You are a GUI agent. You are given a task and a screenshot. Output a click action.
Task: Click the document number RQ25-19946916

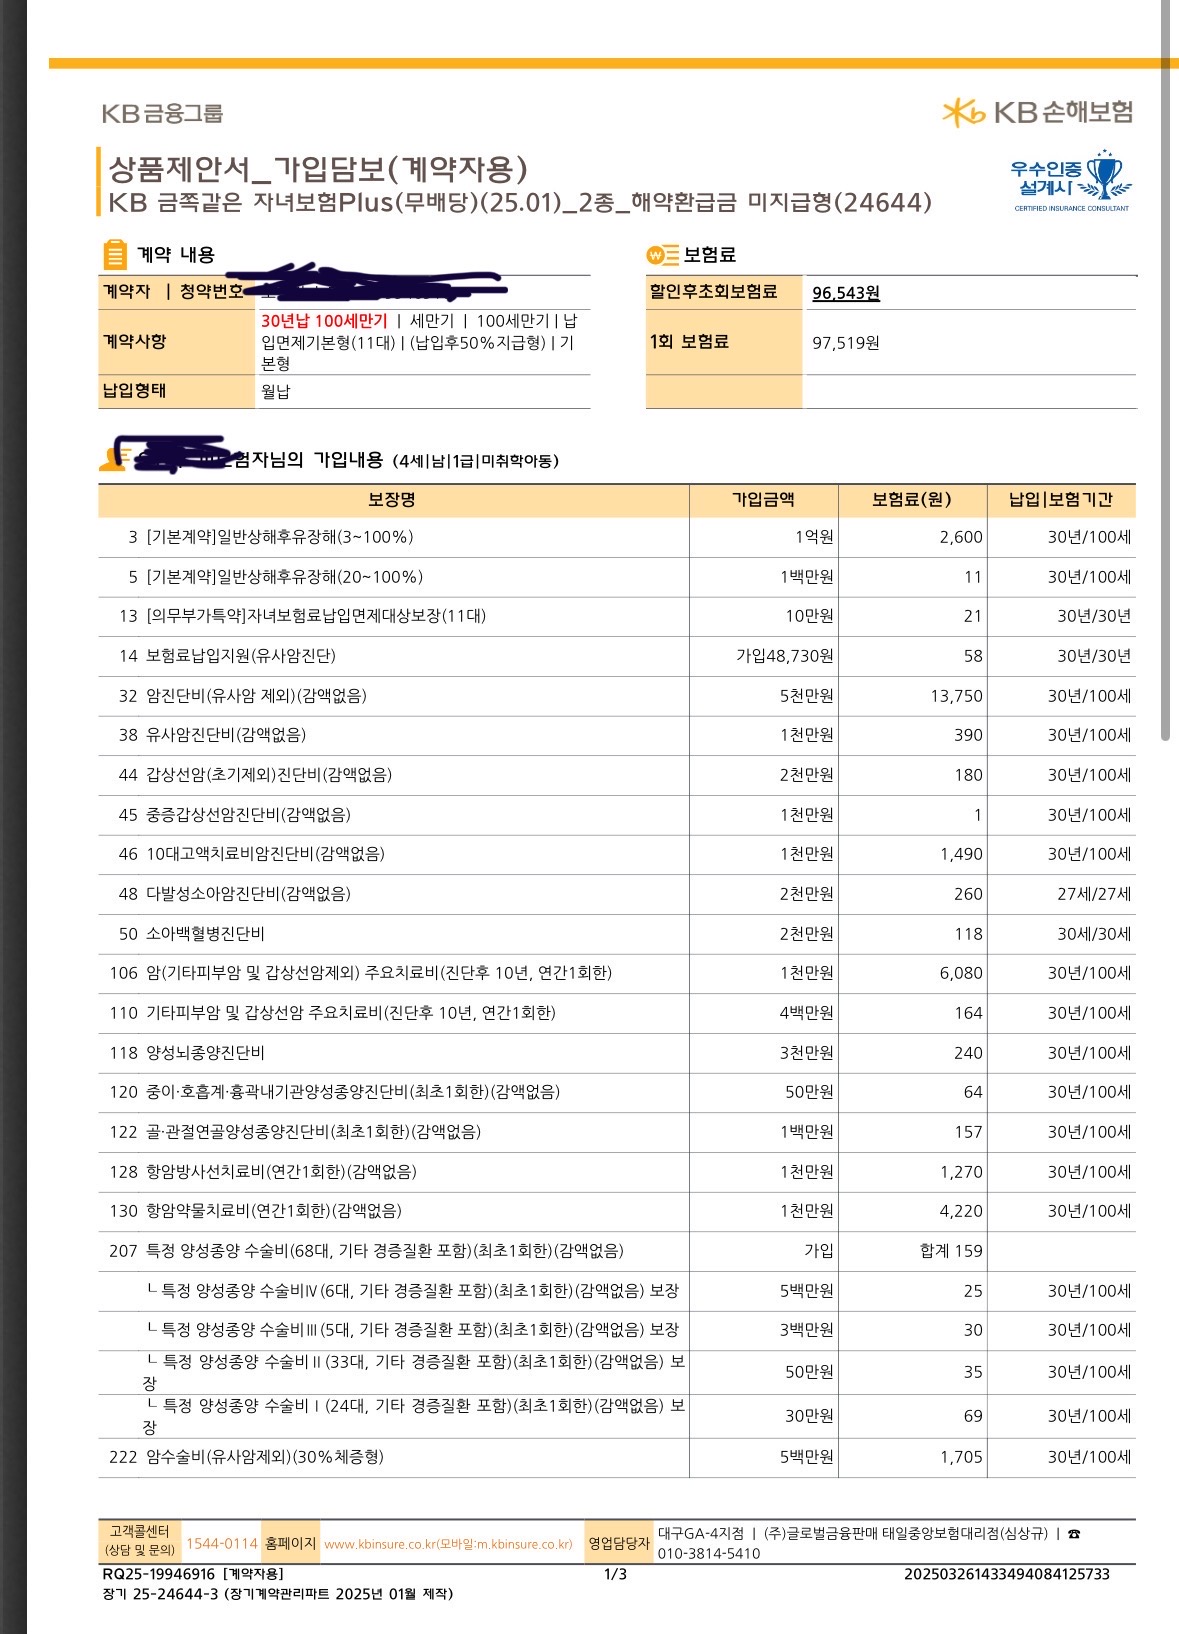tap(159, 1574)
